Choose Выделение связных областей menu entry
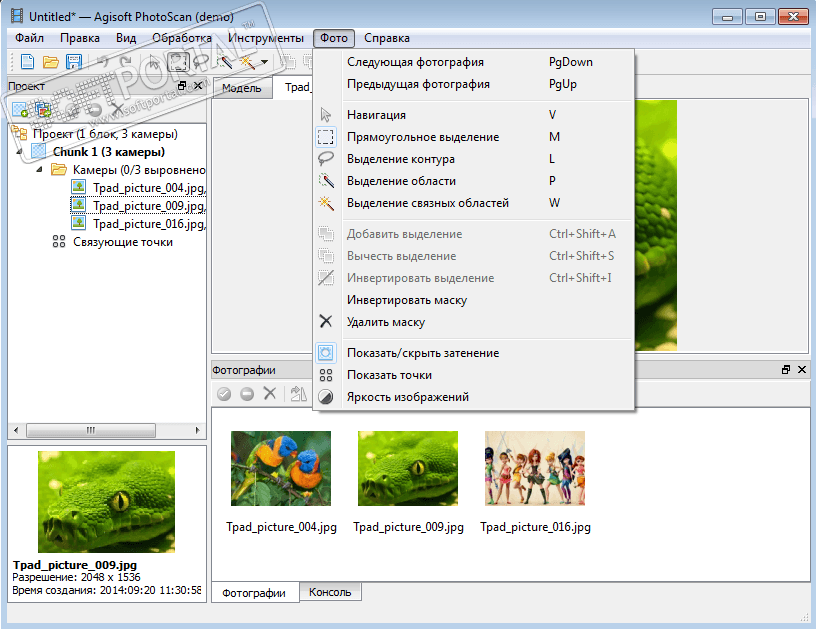This screenshot has height=629, width=816. click(x=474, y=203)
